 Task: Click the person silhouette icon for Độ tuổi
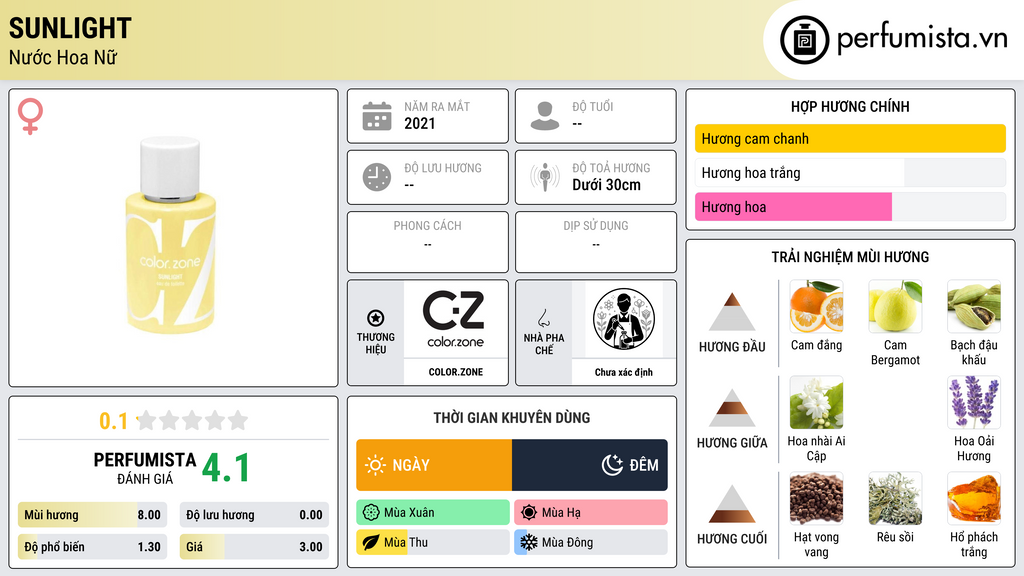pyautogui.click(x=545, y=116)
